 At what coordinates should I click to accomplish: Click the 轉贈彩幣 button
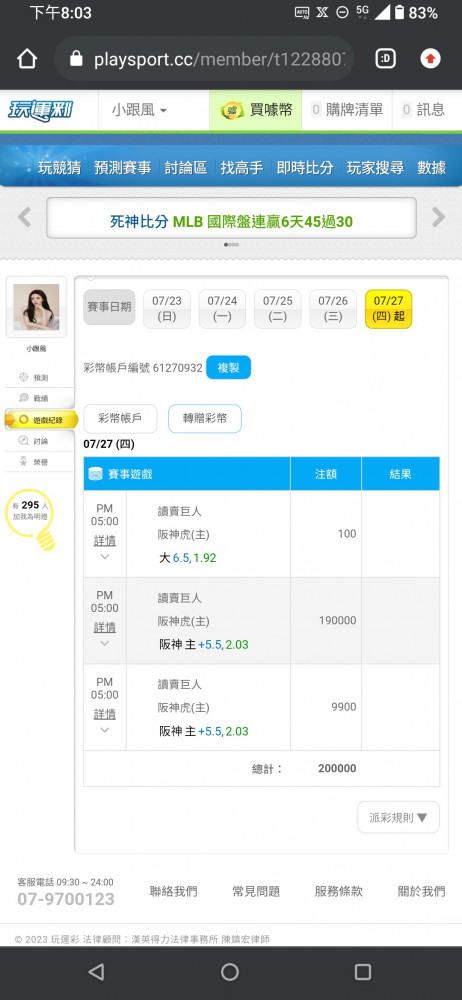tap(205, 418)
